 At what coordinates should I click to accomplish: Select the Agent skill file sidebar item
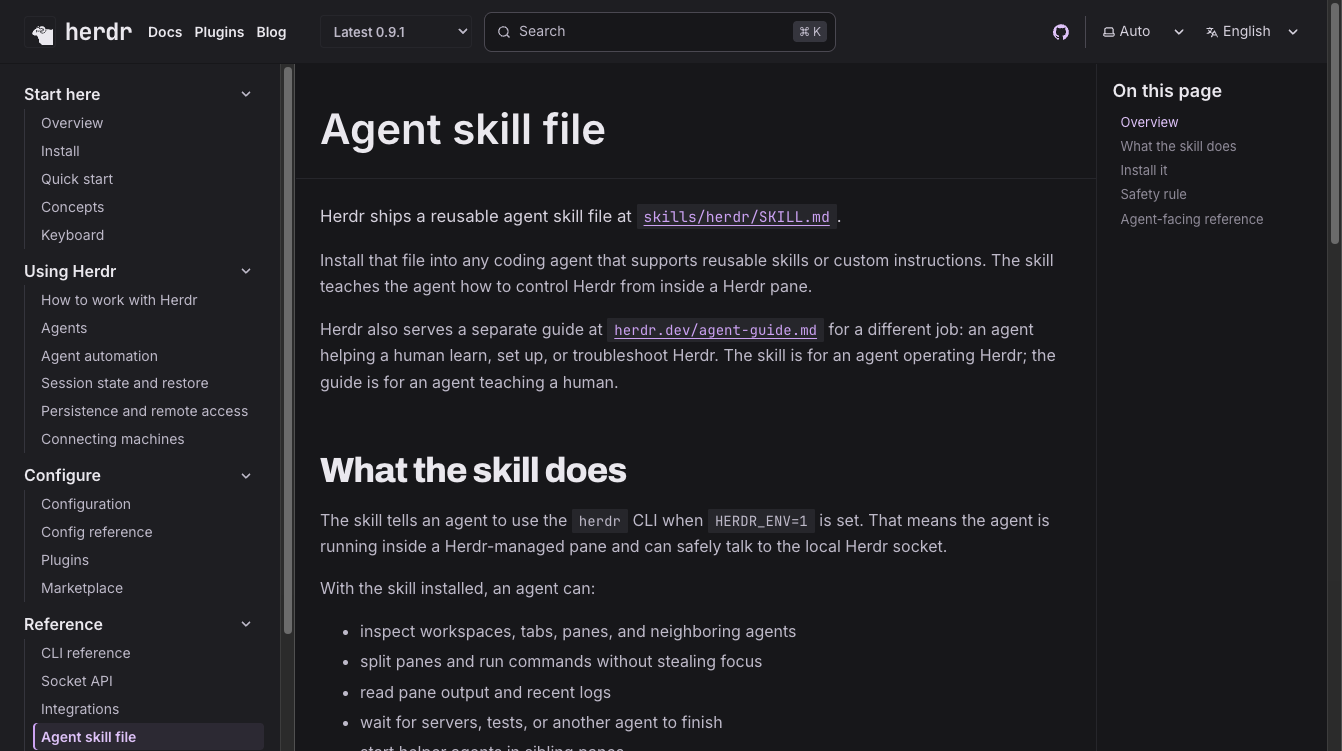[148, 737]
